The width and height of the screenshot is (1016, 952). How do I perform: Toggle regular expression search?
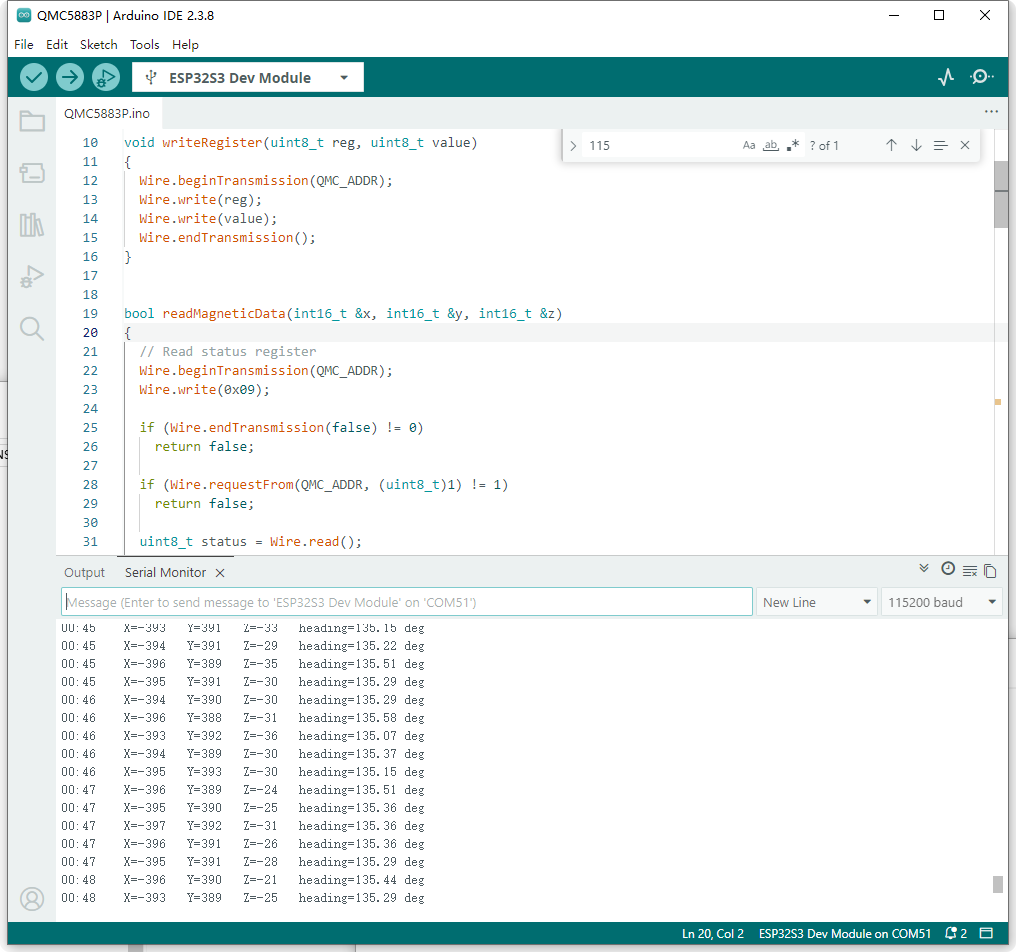coord(792,145)
